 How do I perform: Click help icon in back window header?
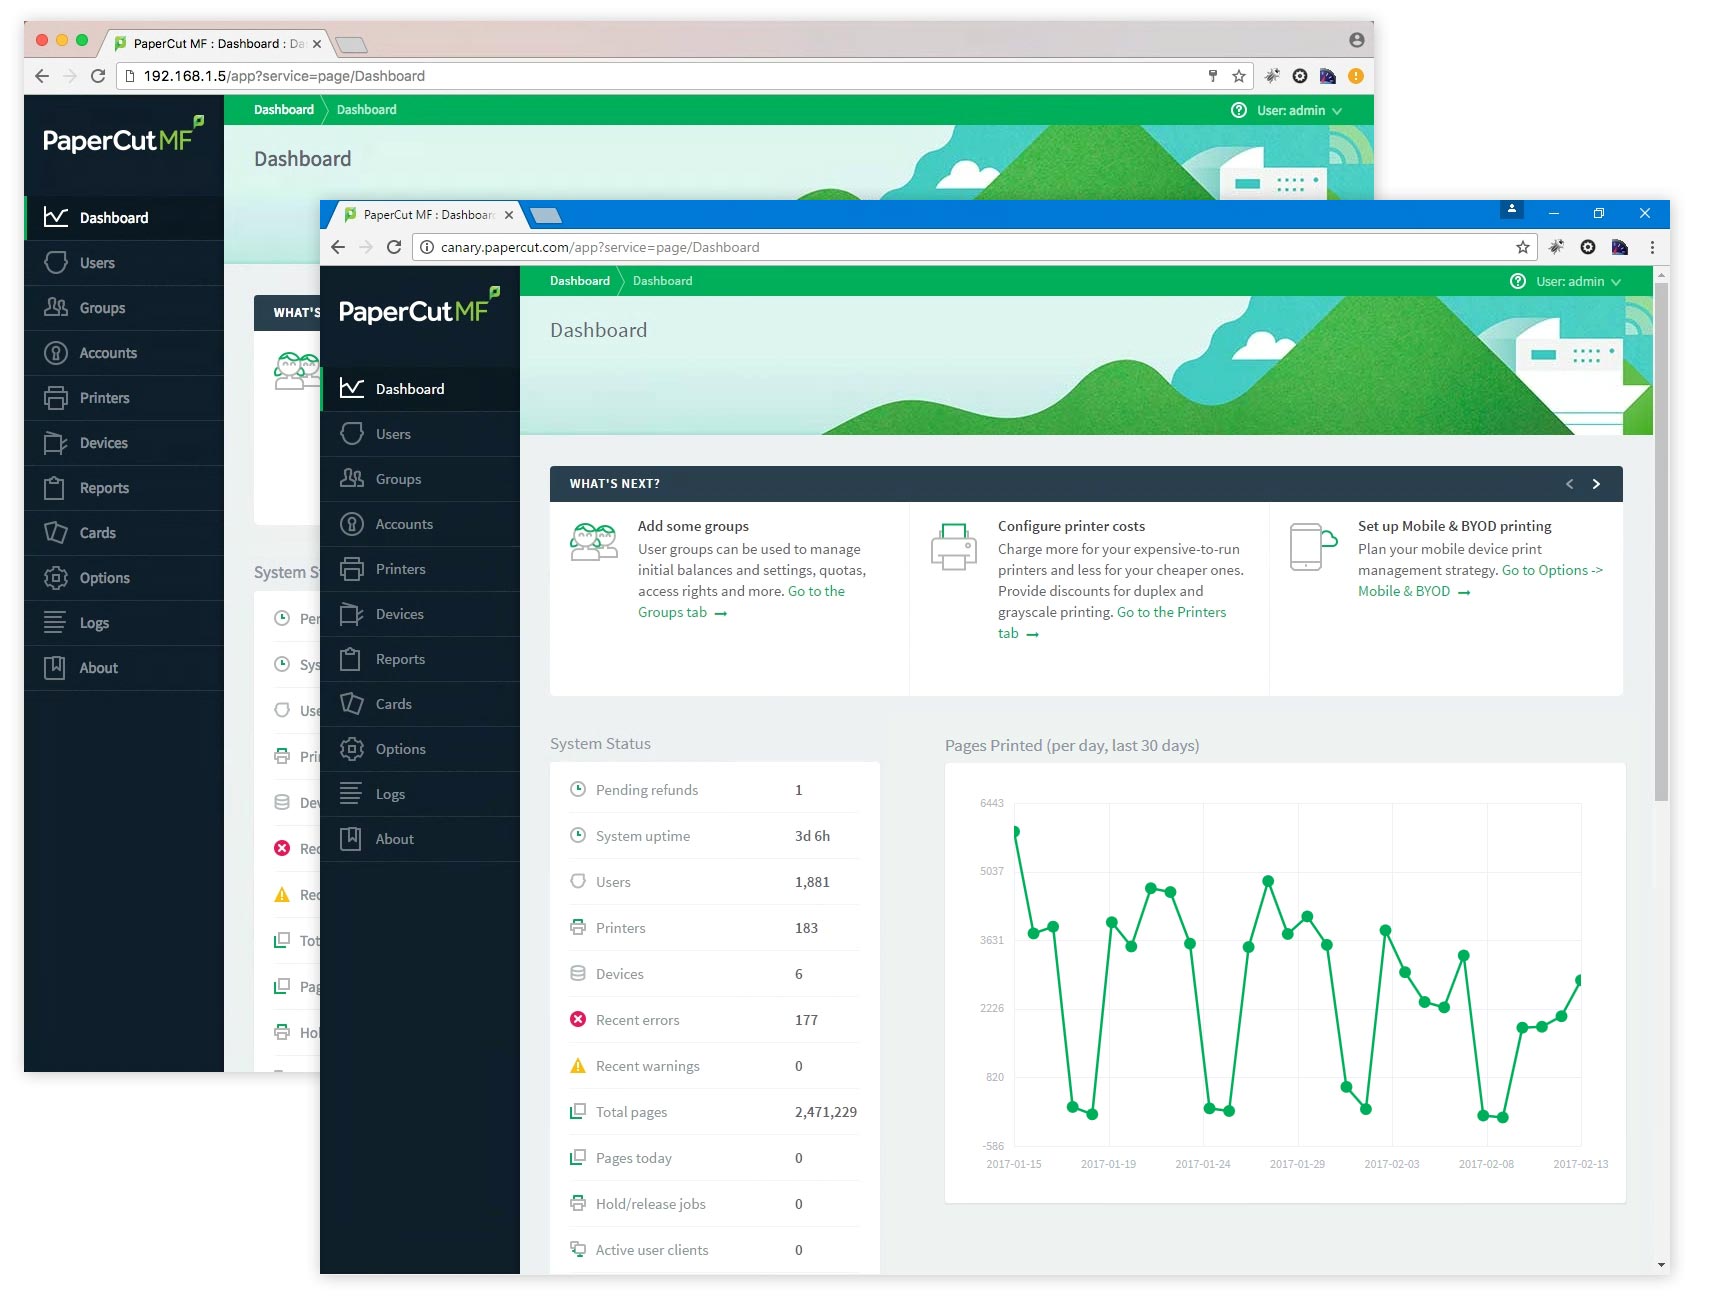[x=1239, y=110]
